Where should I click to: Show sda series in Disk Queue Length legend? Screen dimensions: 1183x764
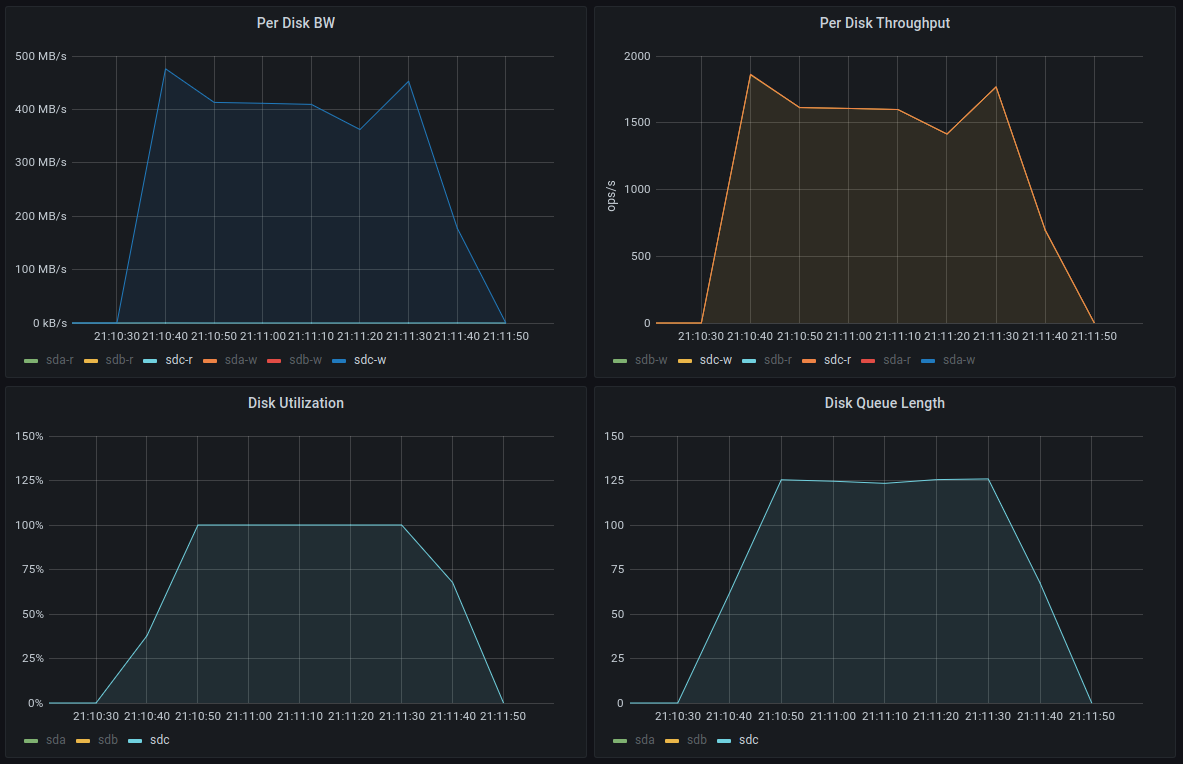645,741
